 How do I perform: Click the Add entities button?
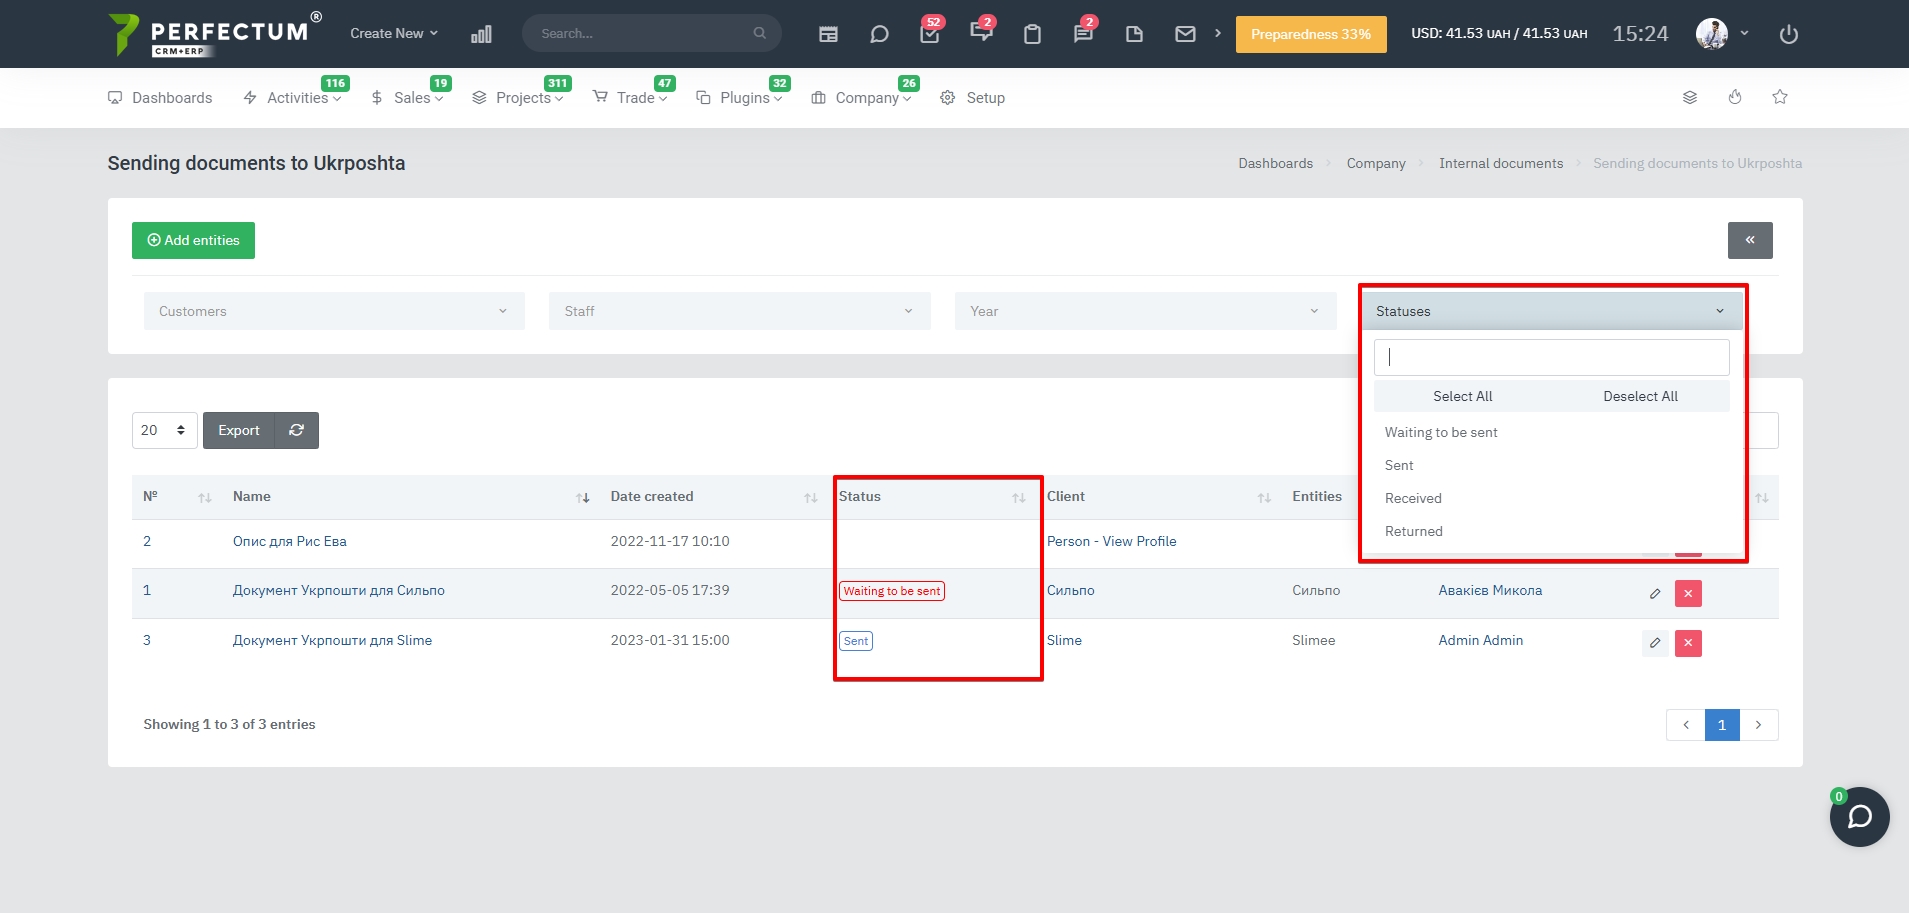193,240
